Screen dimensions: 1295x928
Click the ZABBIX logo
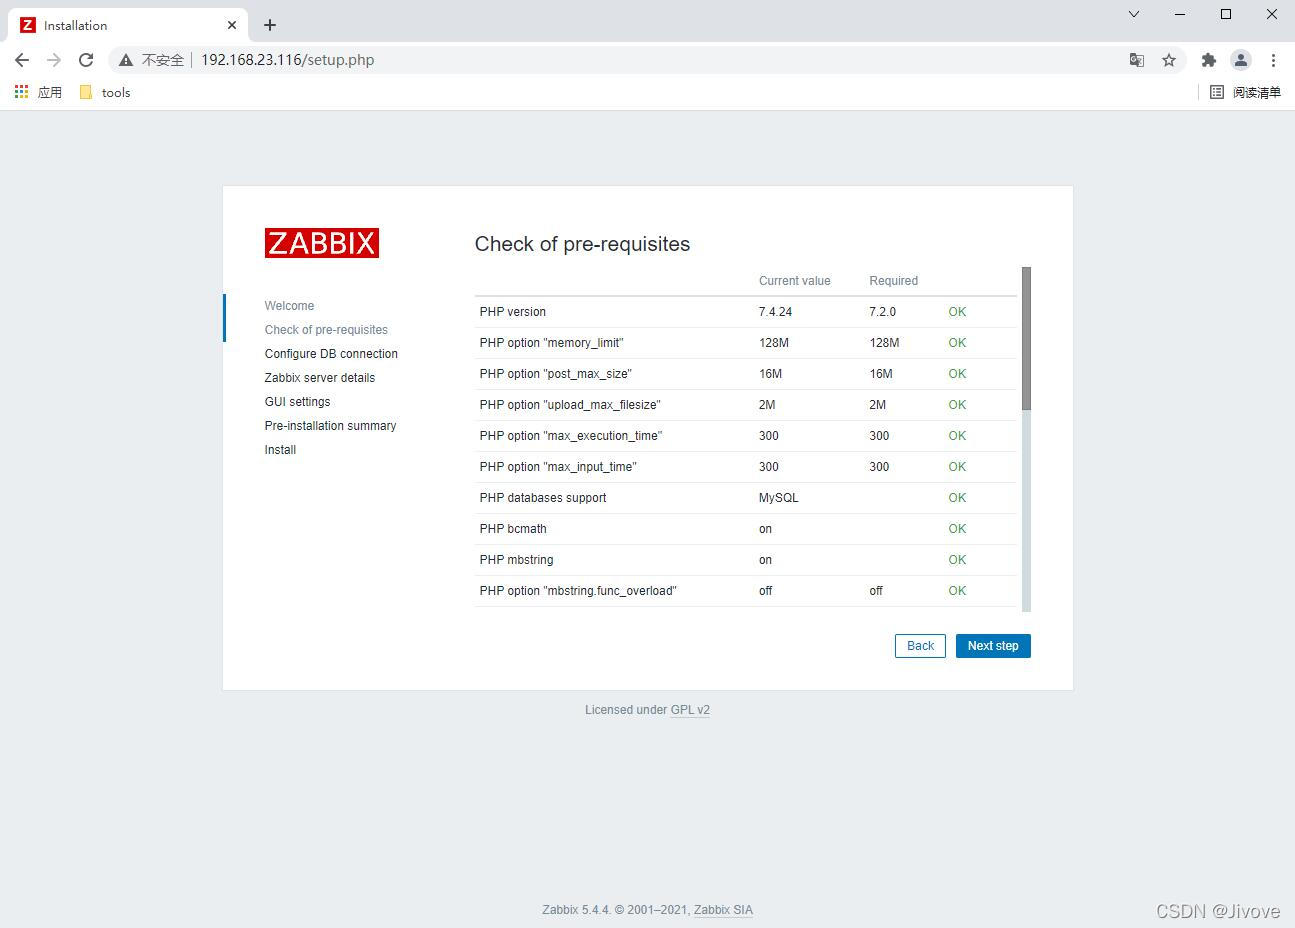(322, 243)
